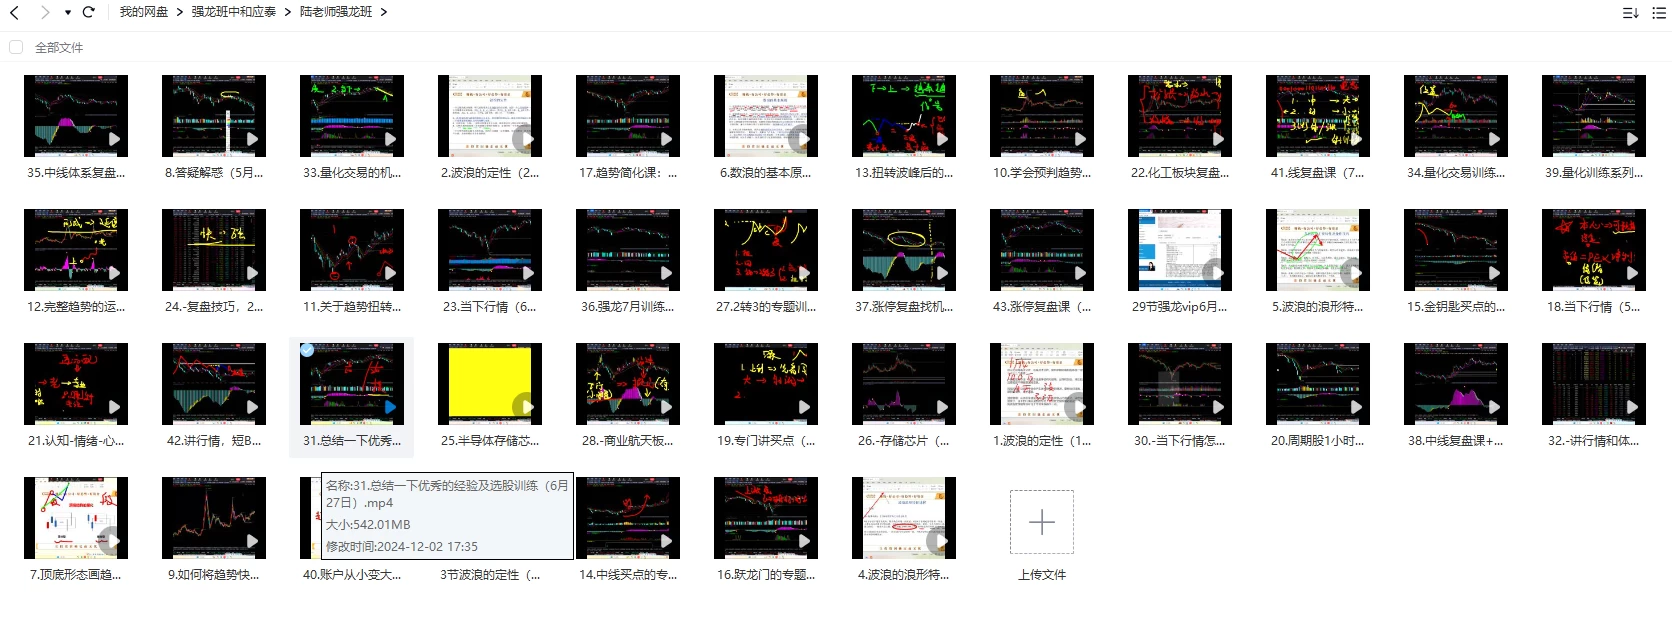Uncheck the selected 31.总结一下优秀 file checkbox
The width and height of the screenshot is (1672, 621).
click(x=307, y=349)
